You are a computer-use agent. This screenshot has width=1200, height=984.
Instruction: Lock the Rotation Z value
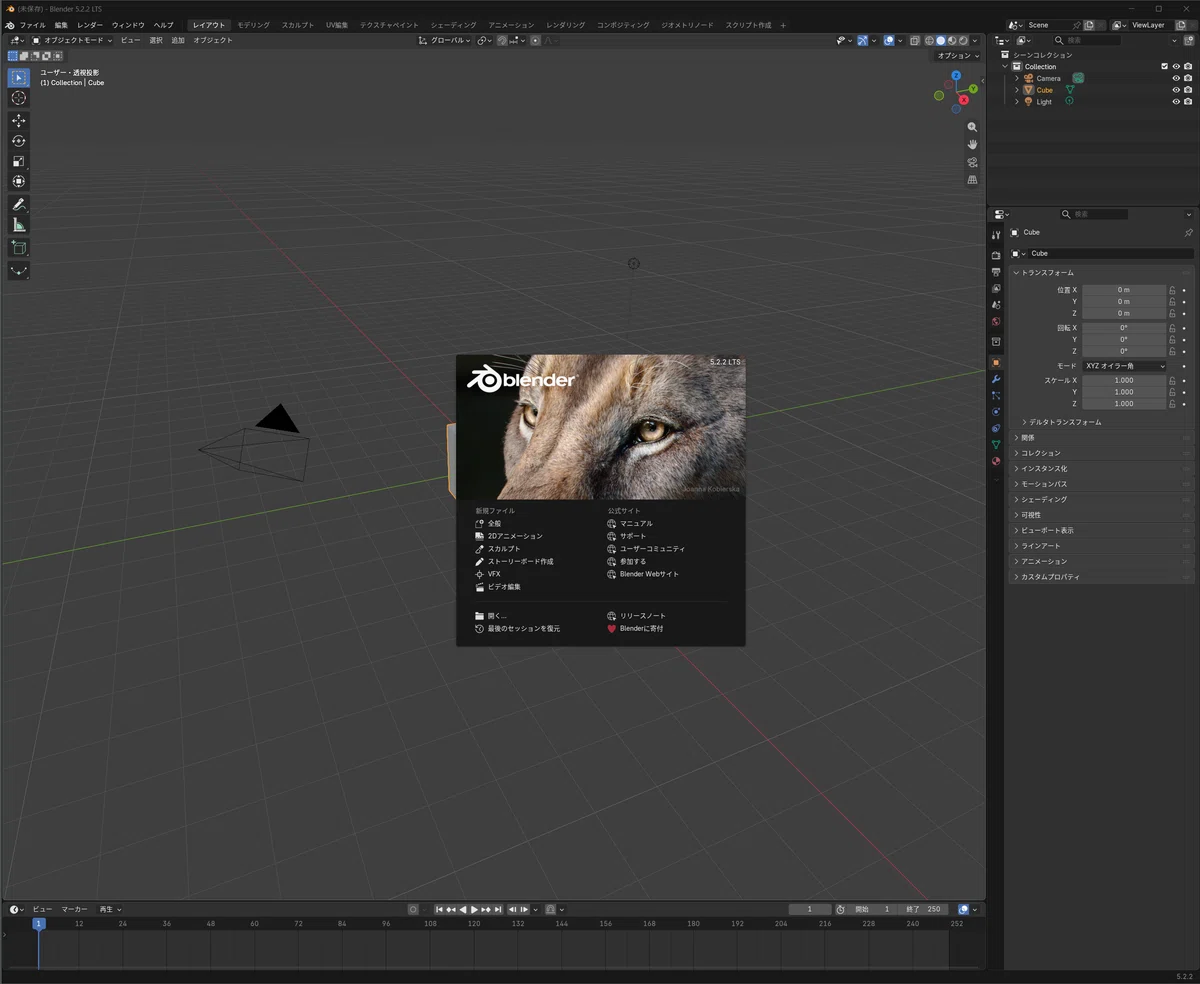pos(1172,351)
